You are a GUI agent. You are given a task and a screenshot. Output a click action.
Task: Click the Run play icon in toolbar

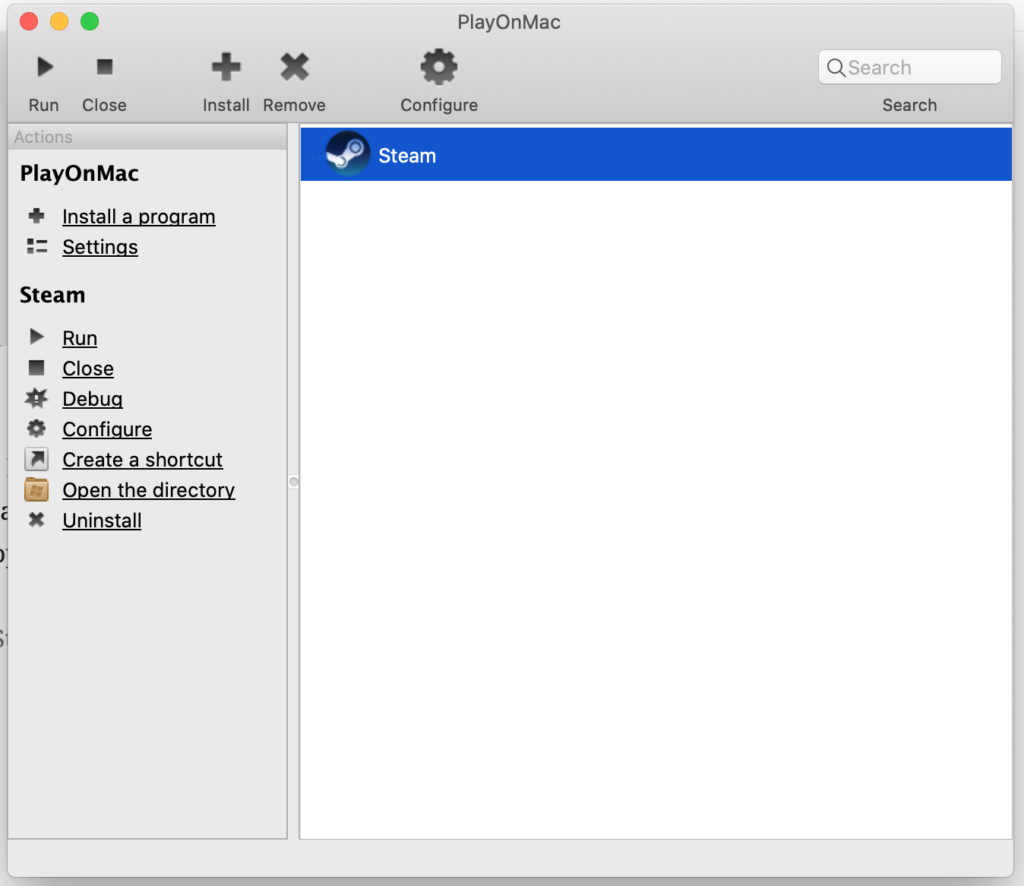point(44,67)
